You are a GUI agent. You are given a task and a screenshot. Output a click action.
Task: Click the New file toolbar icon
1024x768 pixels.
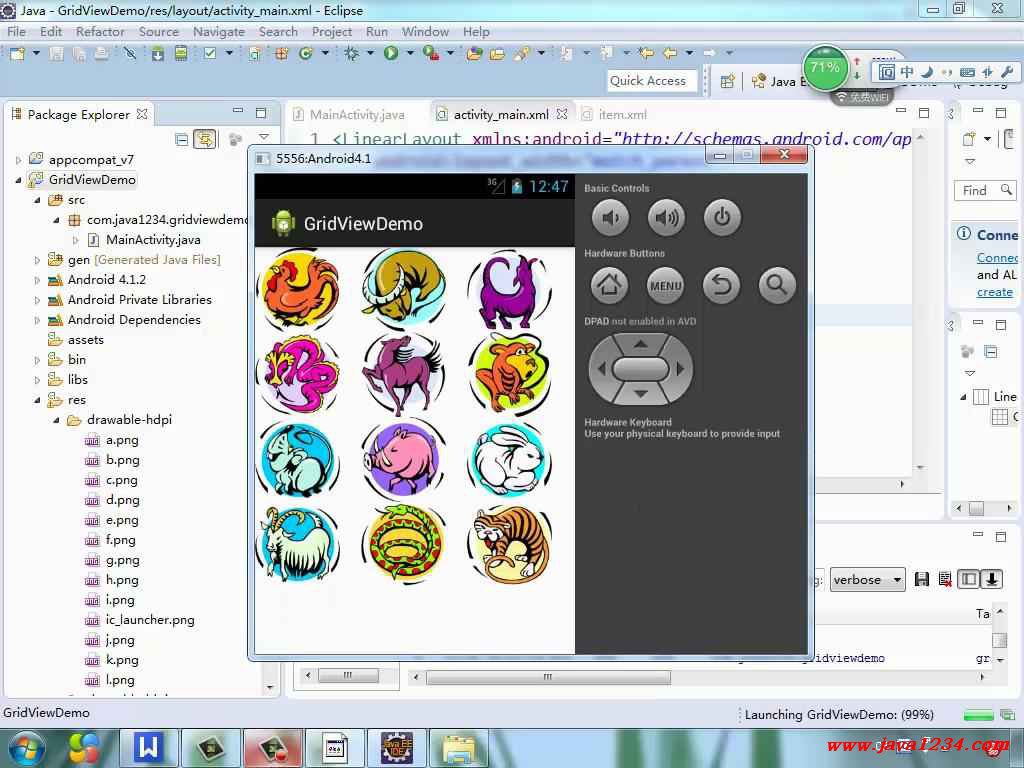coord(18,53)
